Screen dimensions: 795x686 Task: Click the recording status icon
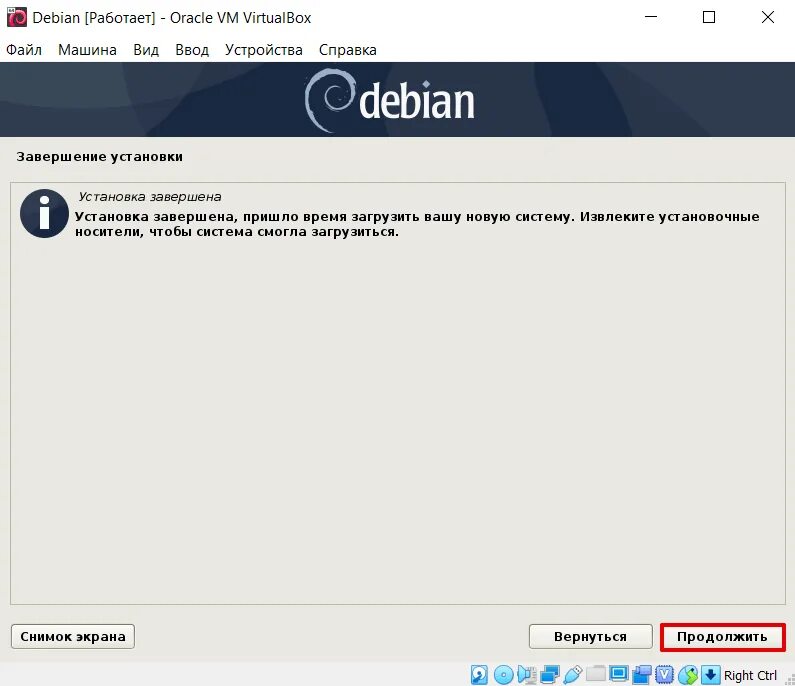pyautogui.click(x=642, y=675)
